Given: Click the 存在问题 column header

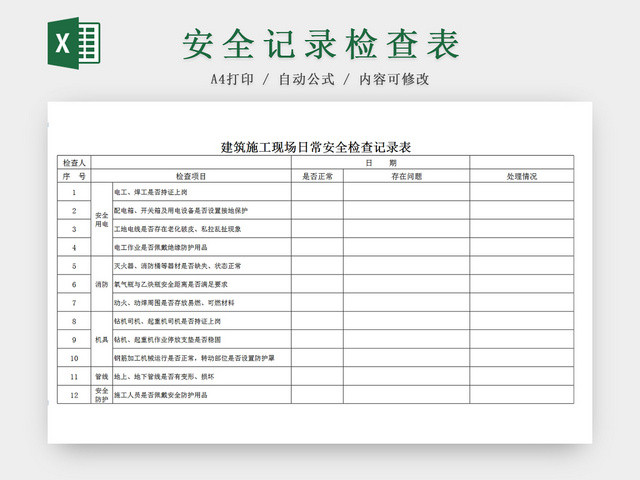Looking at the screenshot, I should coord(407,176).
